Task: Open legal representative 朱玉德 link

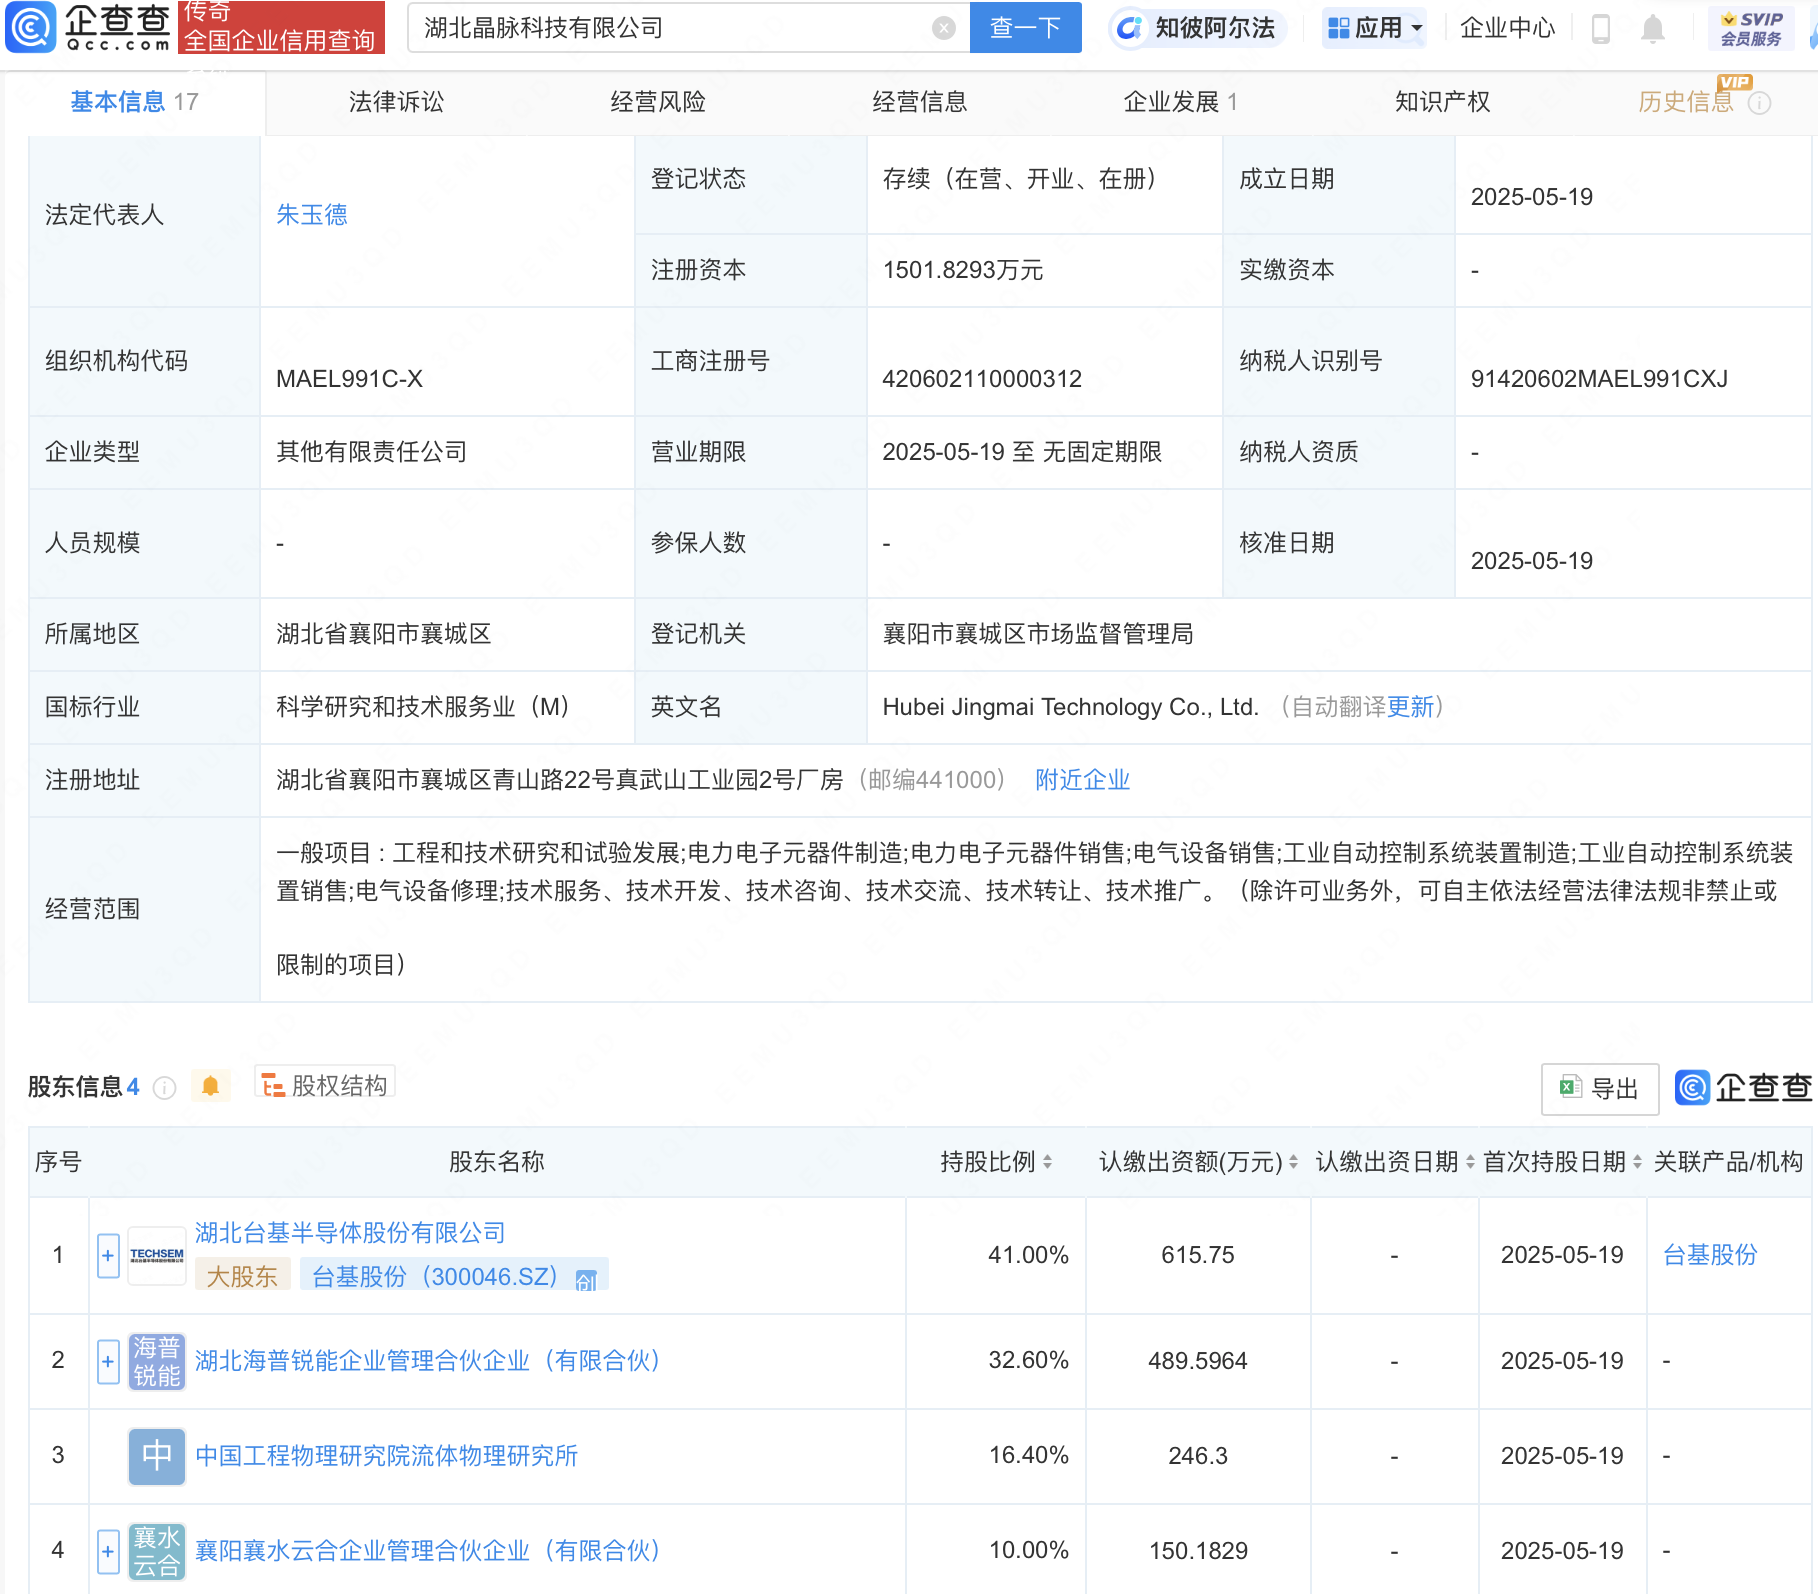Action: (311, 215)
